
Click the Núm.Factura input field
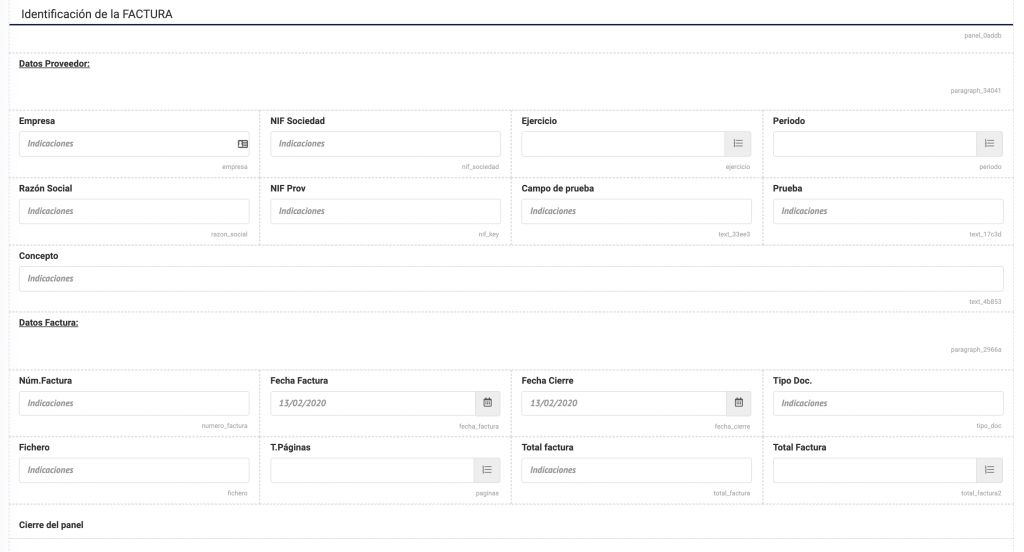(134, 403)
